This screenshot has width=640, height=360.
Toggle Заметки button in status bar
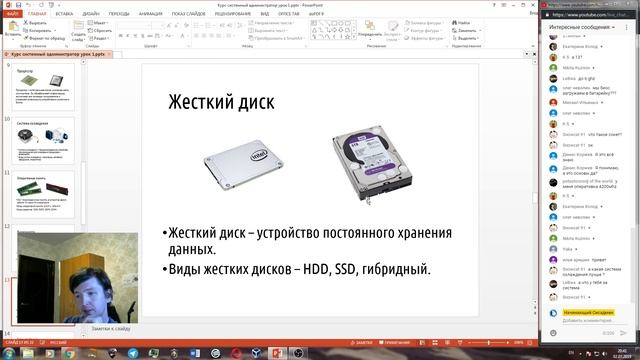point(361,342)
